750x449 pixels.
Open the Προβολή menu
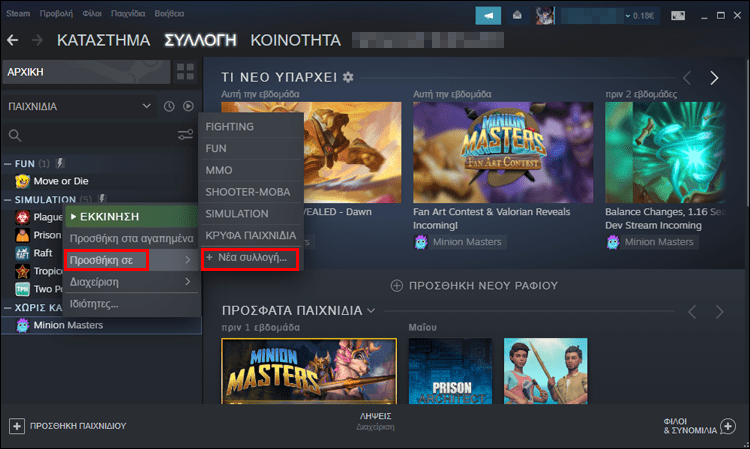[x=56, y=13]
